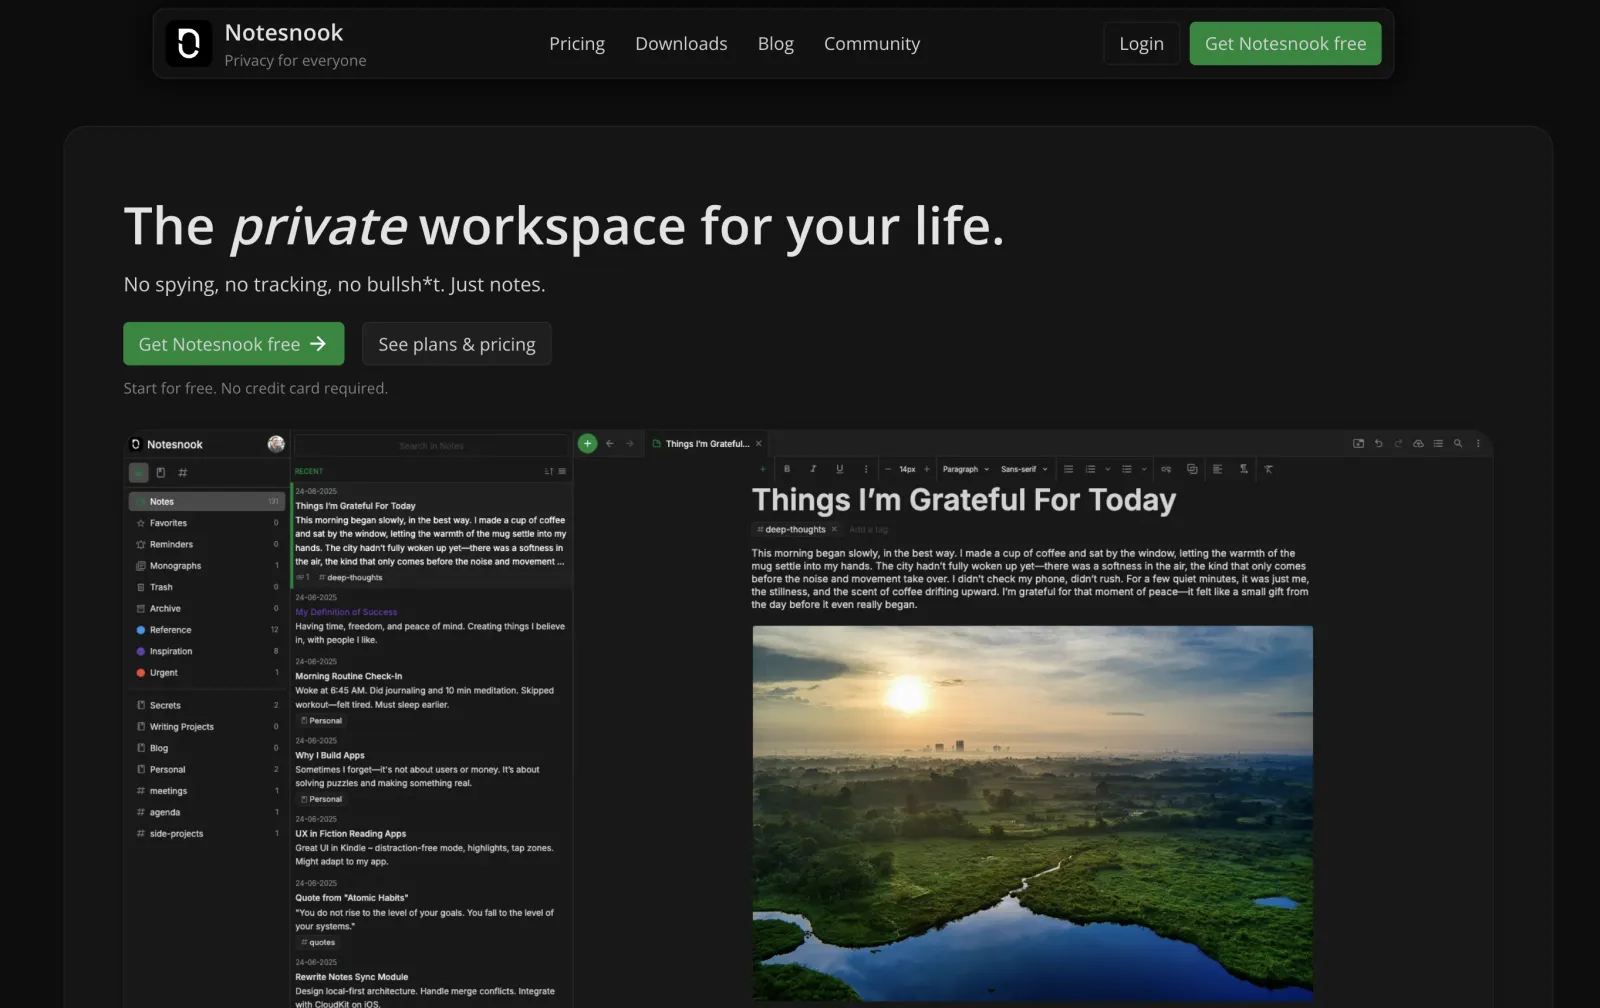Screen dimensions: 1600x1008
Task: Click the hero Get Notesnook free arrow button
Action: tap(234, 344)
